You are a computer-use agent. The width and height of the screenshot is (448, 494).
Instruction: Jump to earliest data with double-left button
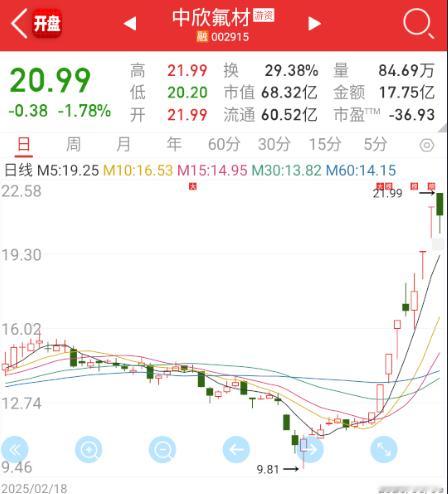coord(15,450)
